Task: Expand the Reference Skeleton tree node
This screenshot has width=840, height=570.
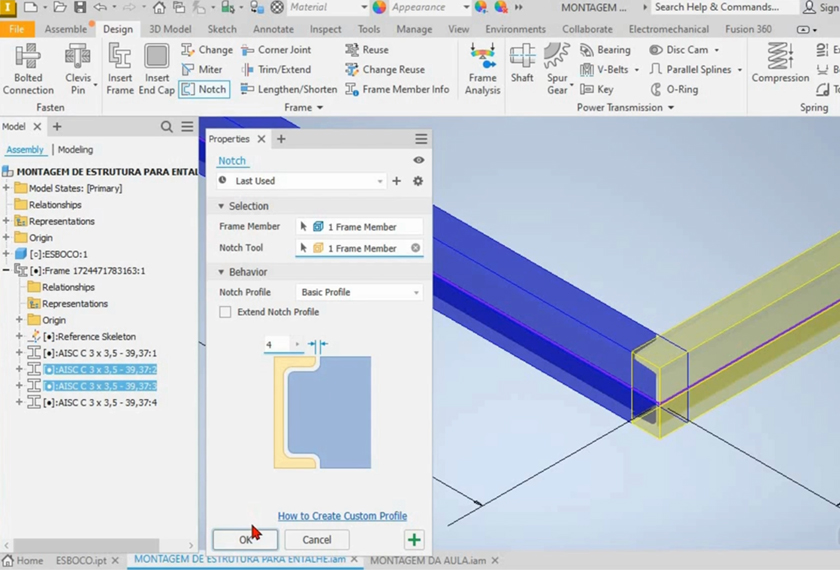Action: (x=19, y=337)
